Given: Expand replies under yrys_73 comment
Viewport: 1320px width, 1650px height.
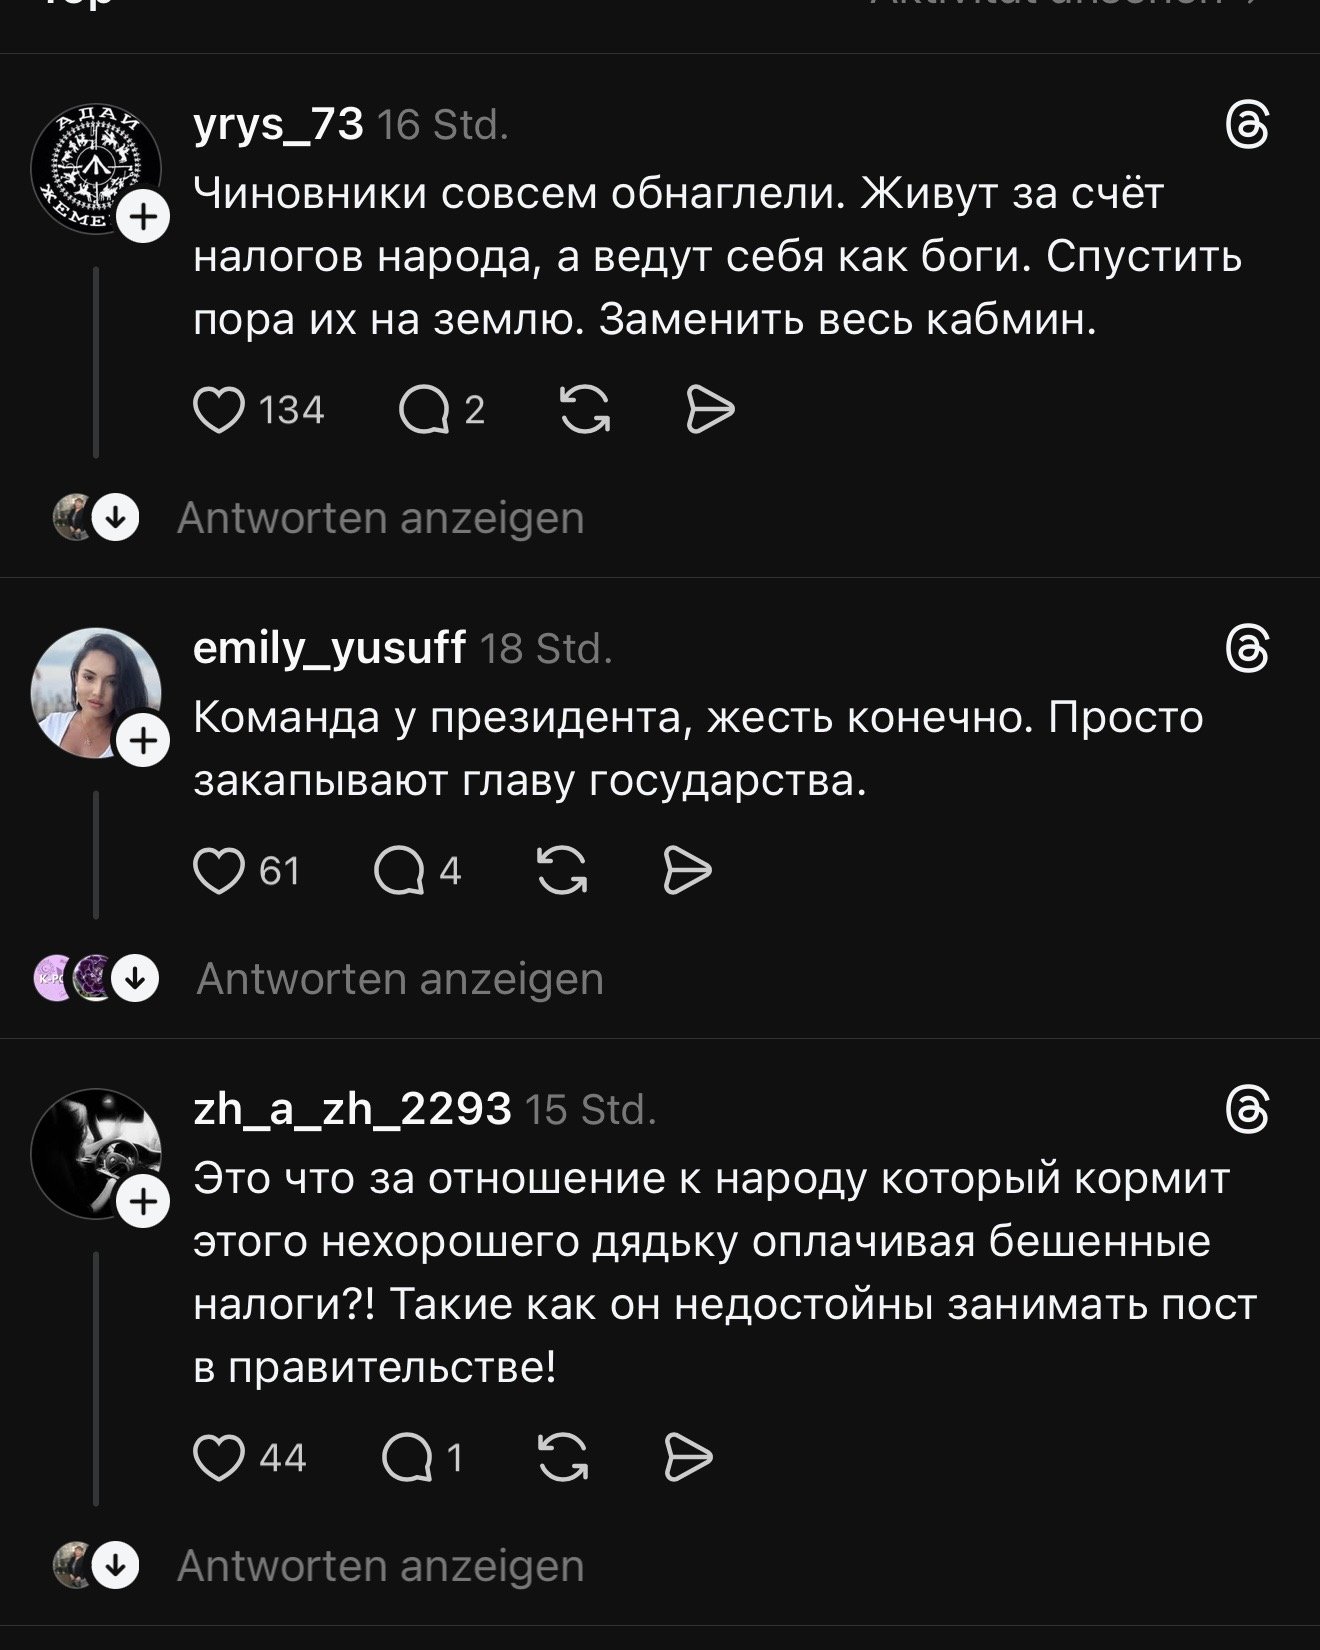Looking at the screenshot, I should [x=380, y=518].
